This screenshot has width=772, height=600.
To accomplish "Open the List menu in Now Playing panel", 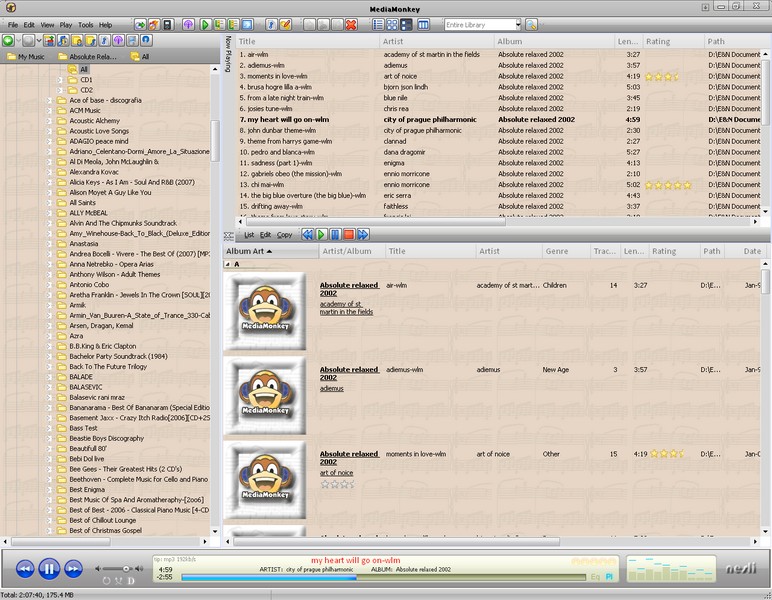I will 249,235.
